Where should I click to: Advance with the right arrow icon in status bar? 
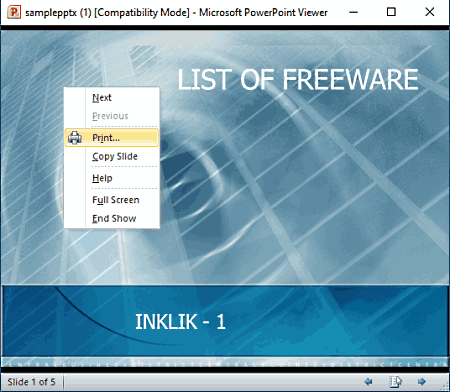click(422, 381)
